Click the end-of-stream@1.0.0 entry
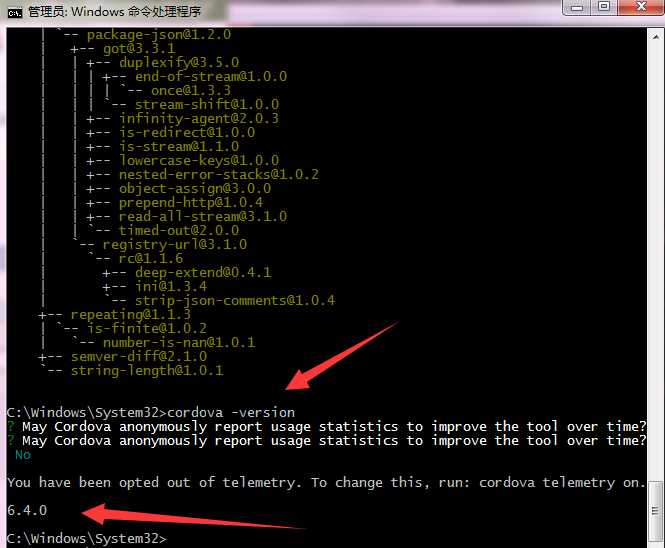The height and width of the screenshot is (548, 665). tap(211, 77)
